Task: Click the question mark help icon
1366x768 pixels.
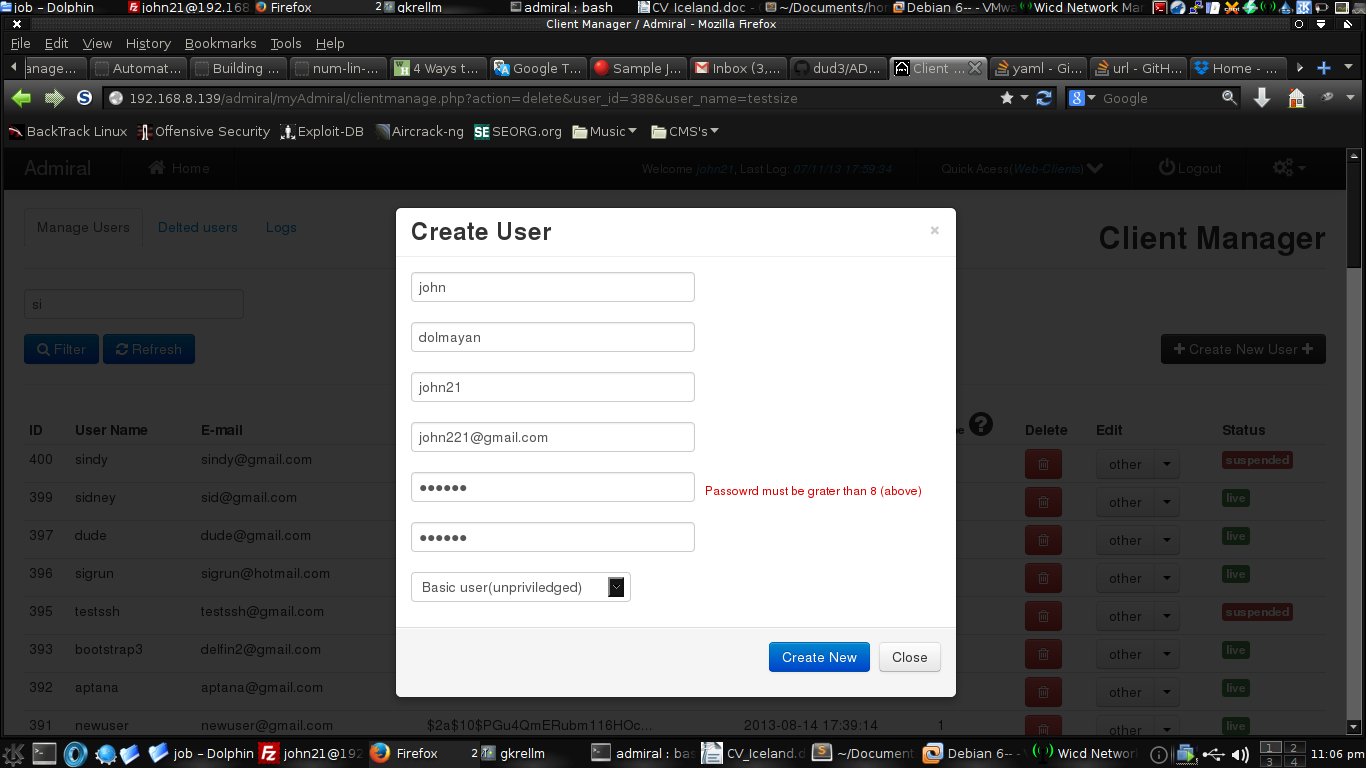Action: coord(981,424)
